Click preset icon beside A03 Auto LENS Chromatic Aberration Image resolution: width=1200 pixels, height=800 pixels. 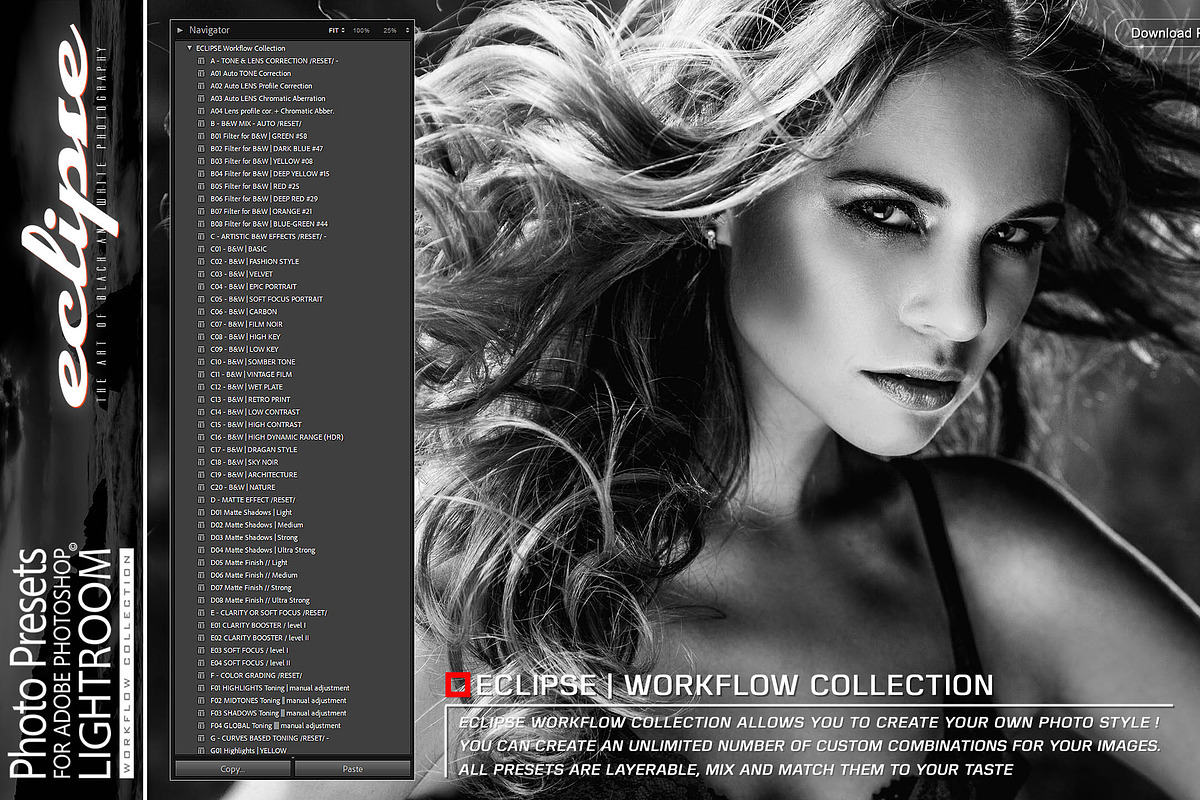[x=201, y=98]
